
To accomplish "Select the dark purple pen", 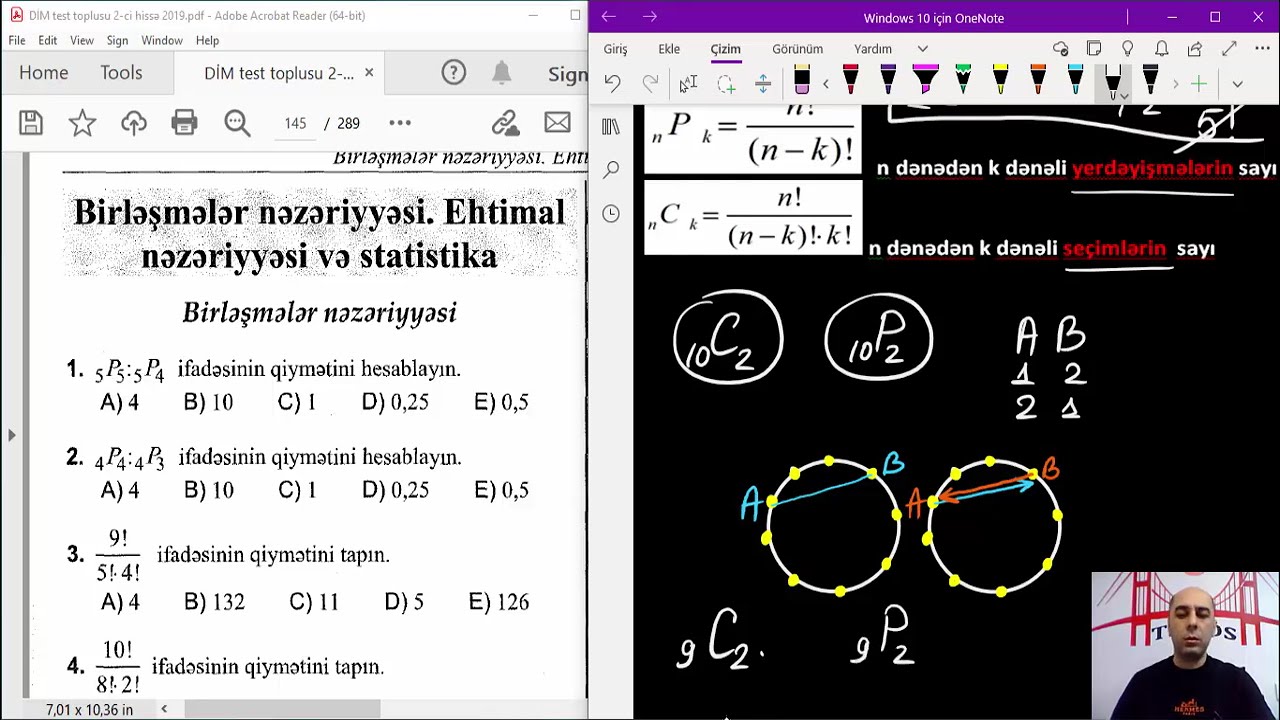I will pos(888,81).
